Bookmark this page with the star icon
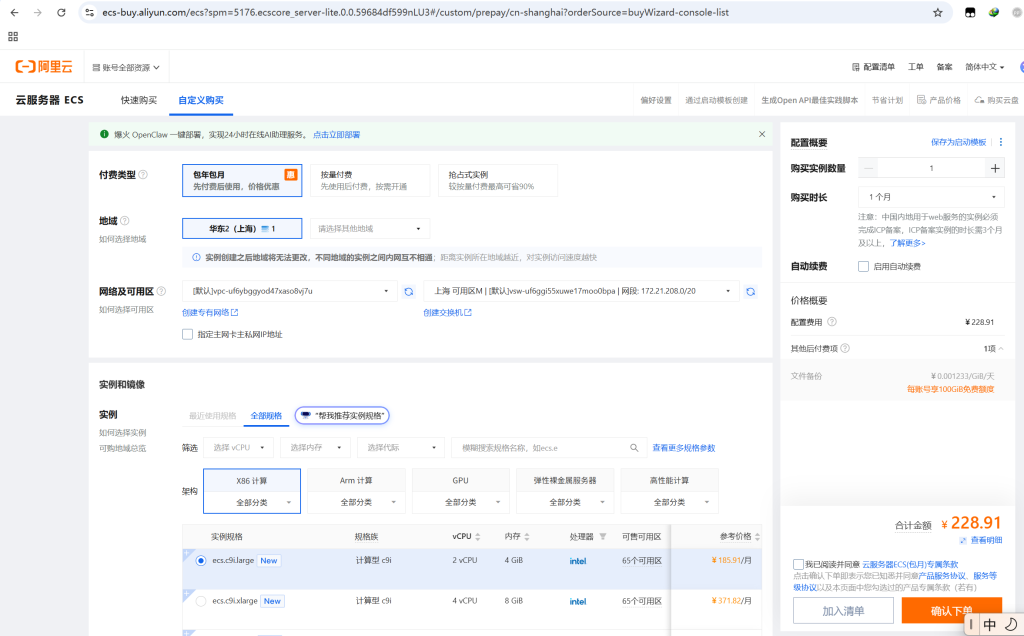1024x636 pixels. coord(937,13)
